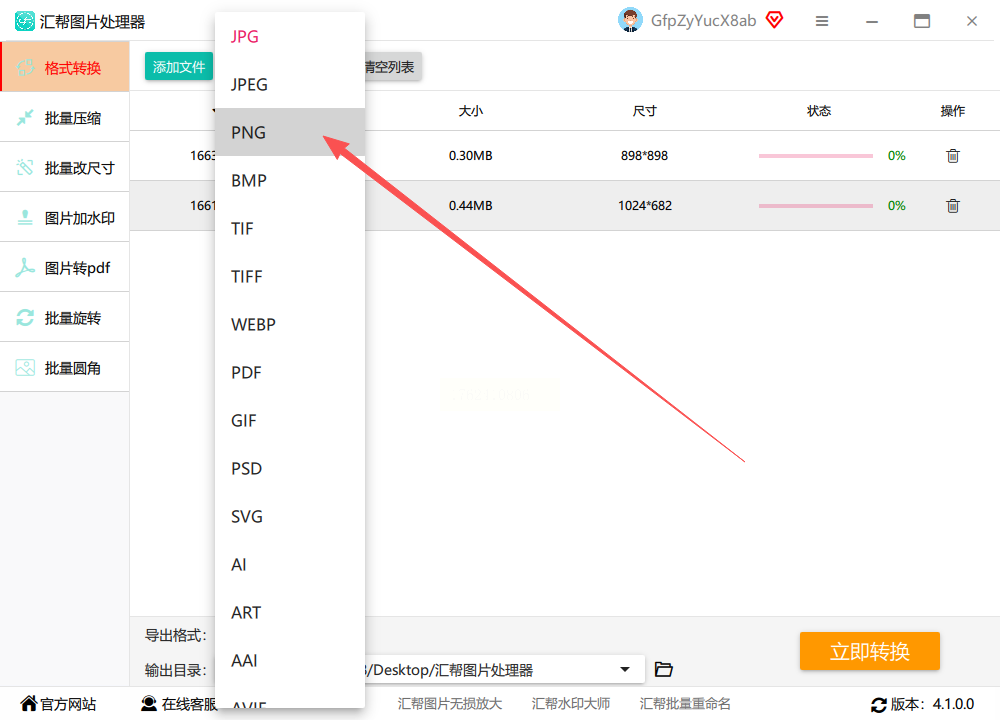This screenshot has width=1000, height=720.
Task: Switch to 批量旋转 batch rotate
Action: pyautogui.click(x=65, y=318)
